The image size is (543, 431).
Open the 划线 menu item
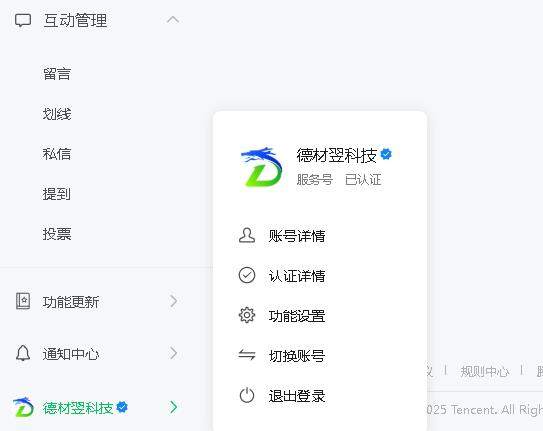pos(57,114)
